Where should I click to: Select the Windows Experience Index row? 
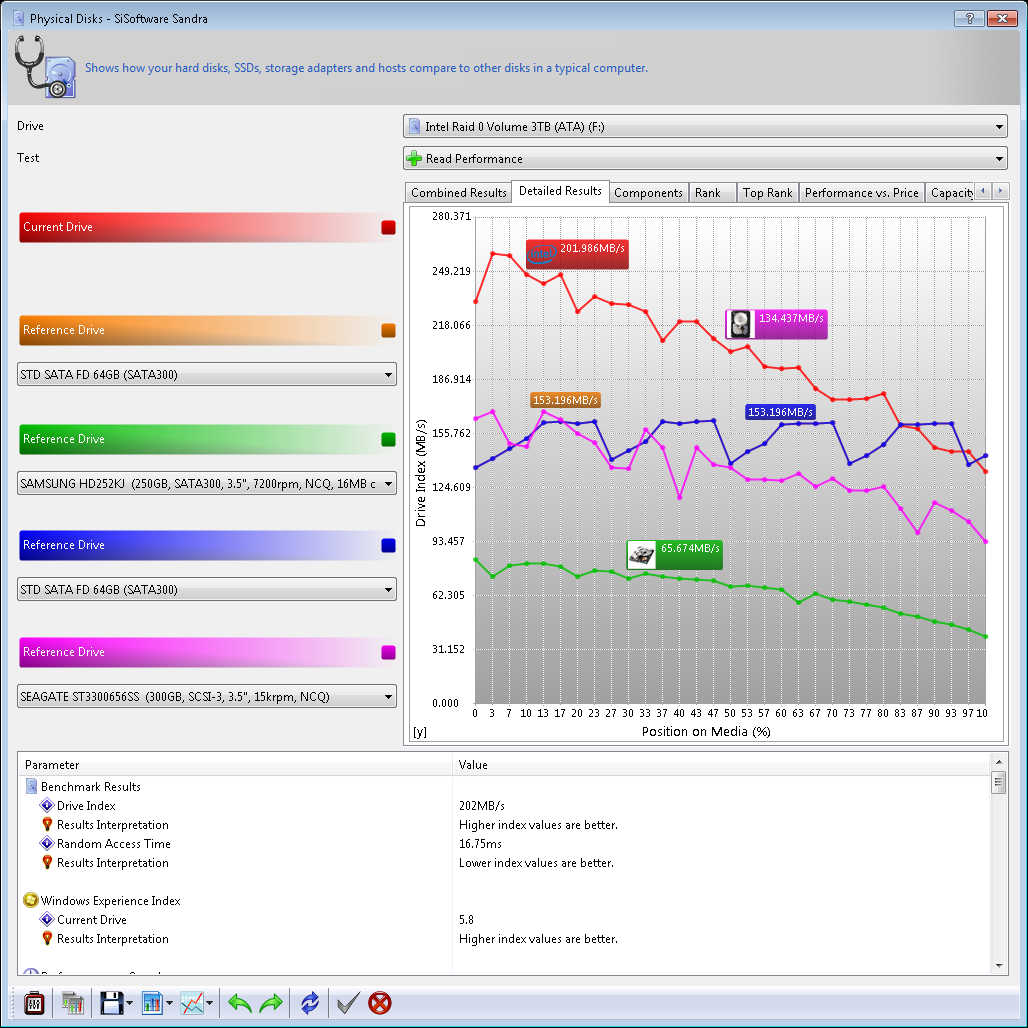pyautogui.click(x=505, y=901)
